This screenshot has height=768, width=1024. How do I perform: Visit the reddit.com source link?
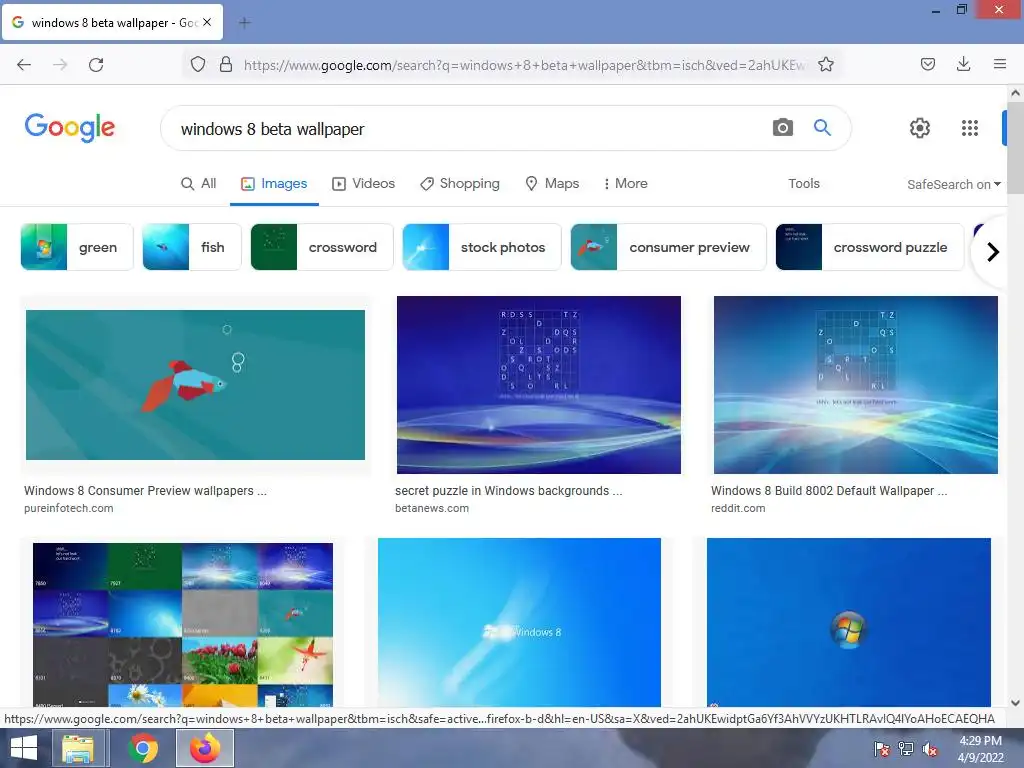click(738, 508)
